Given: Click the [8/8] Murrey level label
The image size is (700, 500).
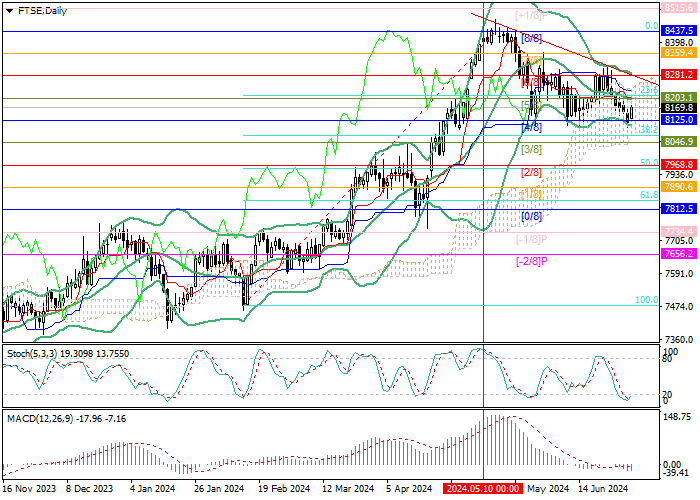Looking at the screenshot, I should coord(532,38).
